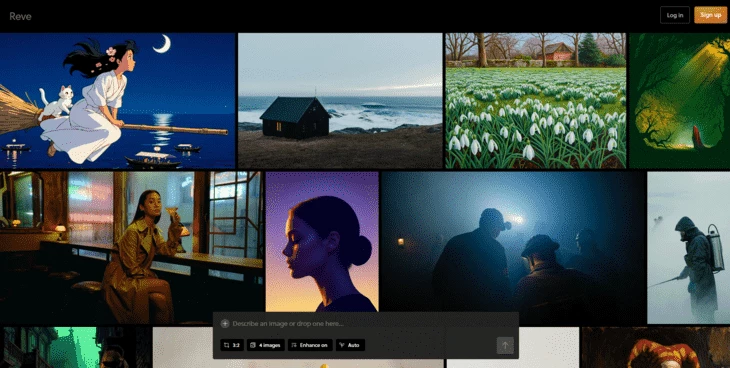This screenshot has width=730, height=368.
Task: Open the snowdrop flower field image
Action: click(535, 101)
